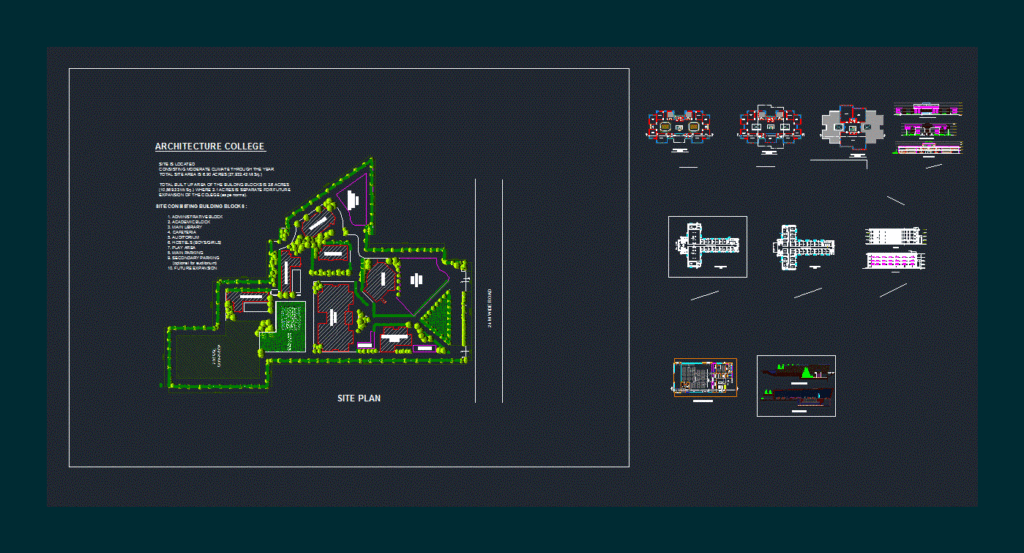1024x553 pixels.
Task: Select the white building elevation drawing
Action: (896, 236)
